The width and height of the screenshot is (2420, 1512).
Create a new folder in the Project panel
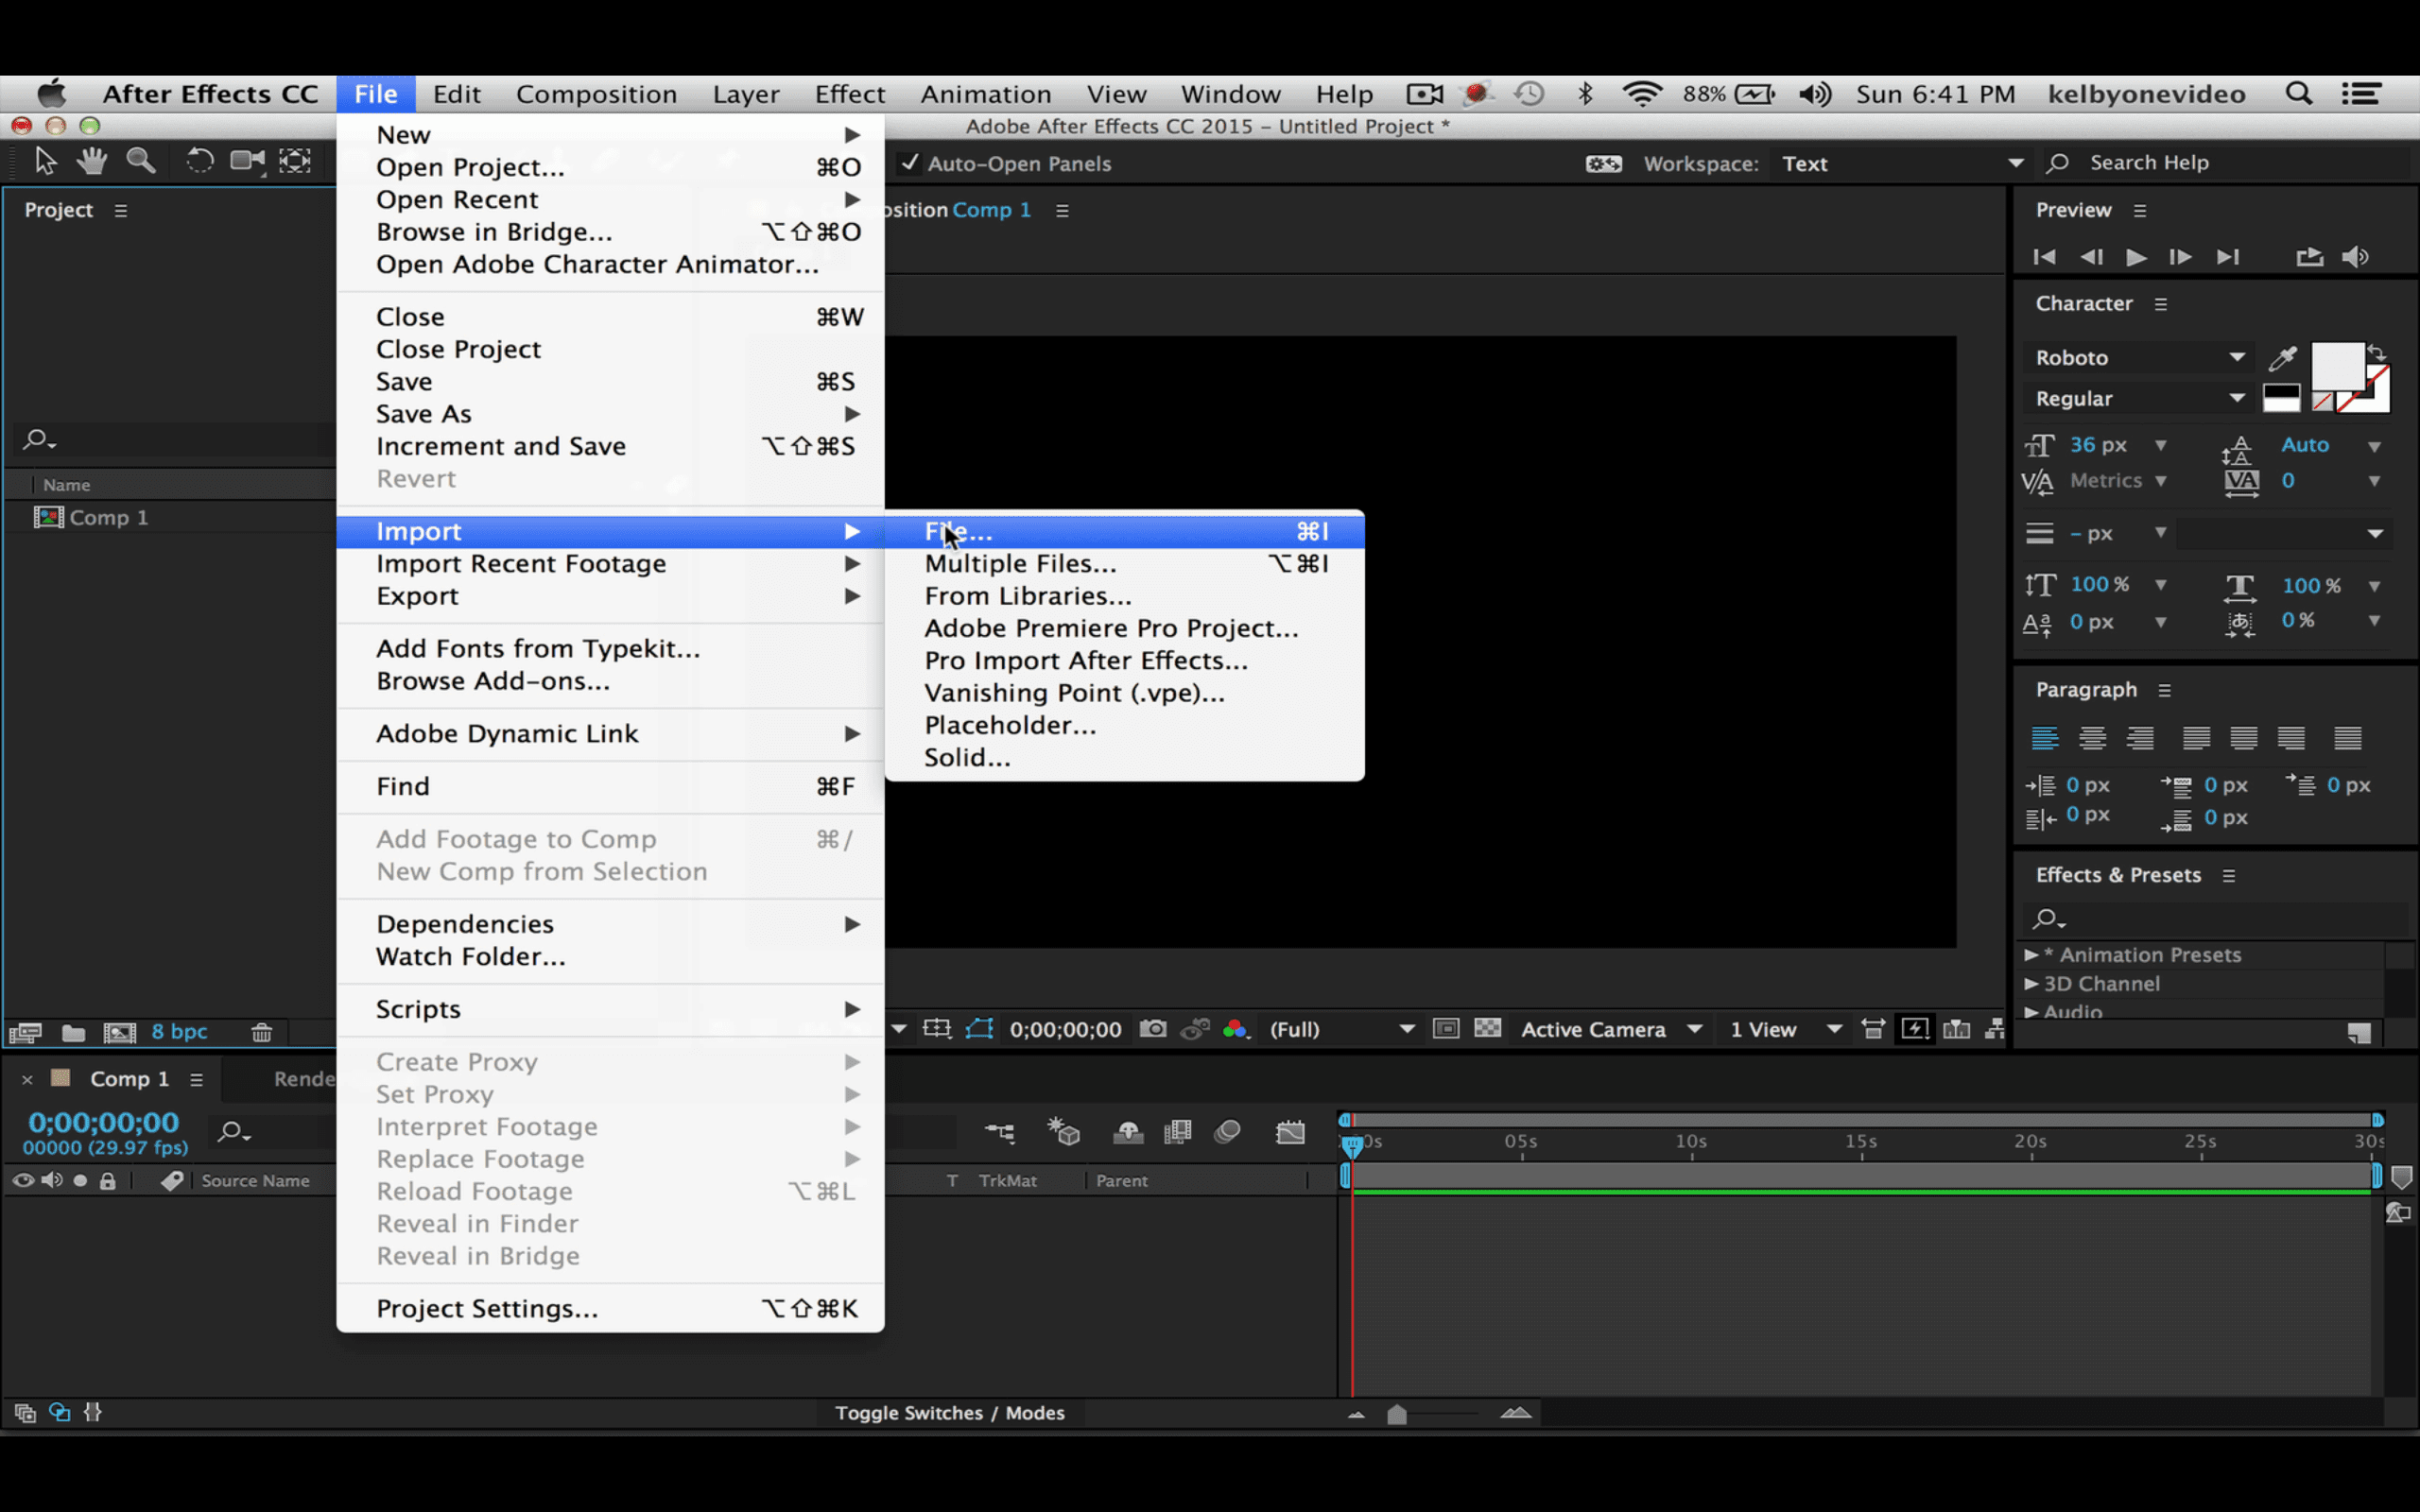73,1032
